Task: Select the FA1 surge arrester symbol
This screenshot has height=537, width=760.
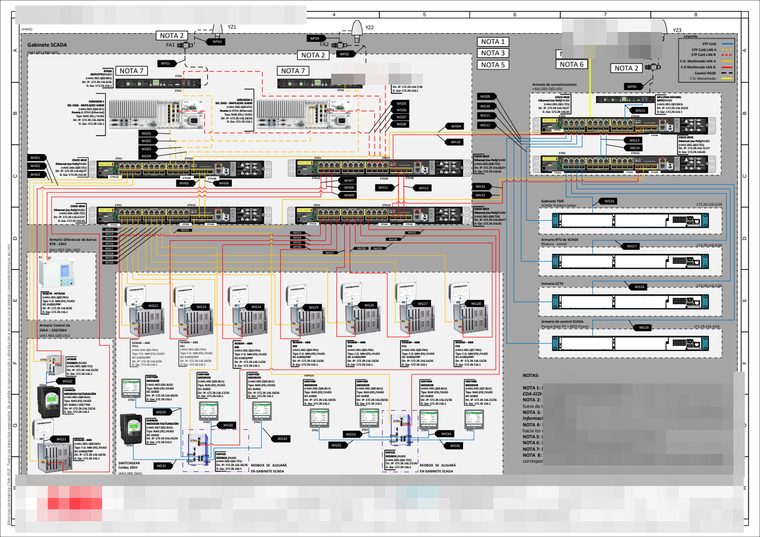Action: [184, 45]
